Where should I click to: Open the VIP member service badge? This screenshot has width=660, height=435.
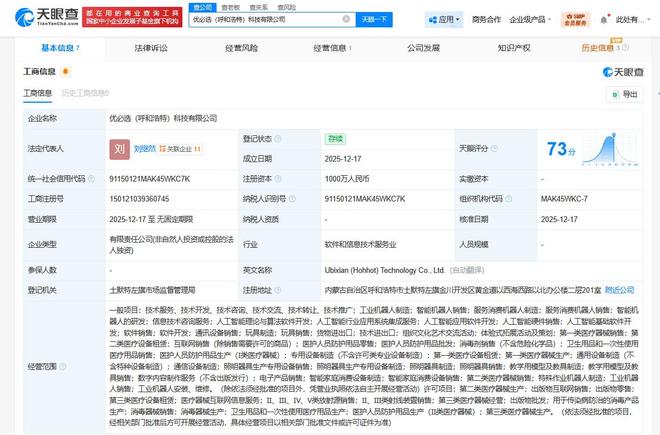click(575, 19)
